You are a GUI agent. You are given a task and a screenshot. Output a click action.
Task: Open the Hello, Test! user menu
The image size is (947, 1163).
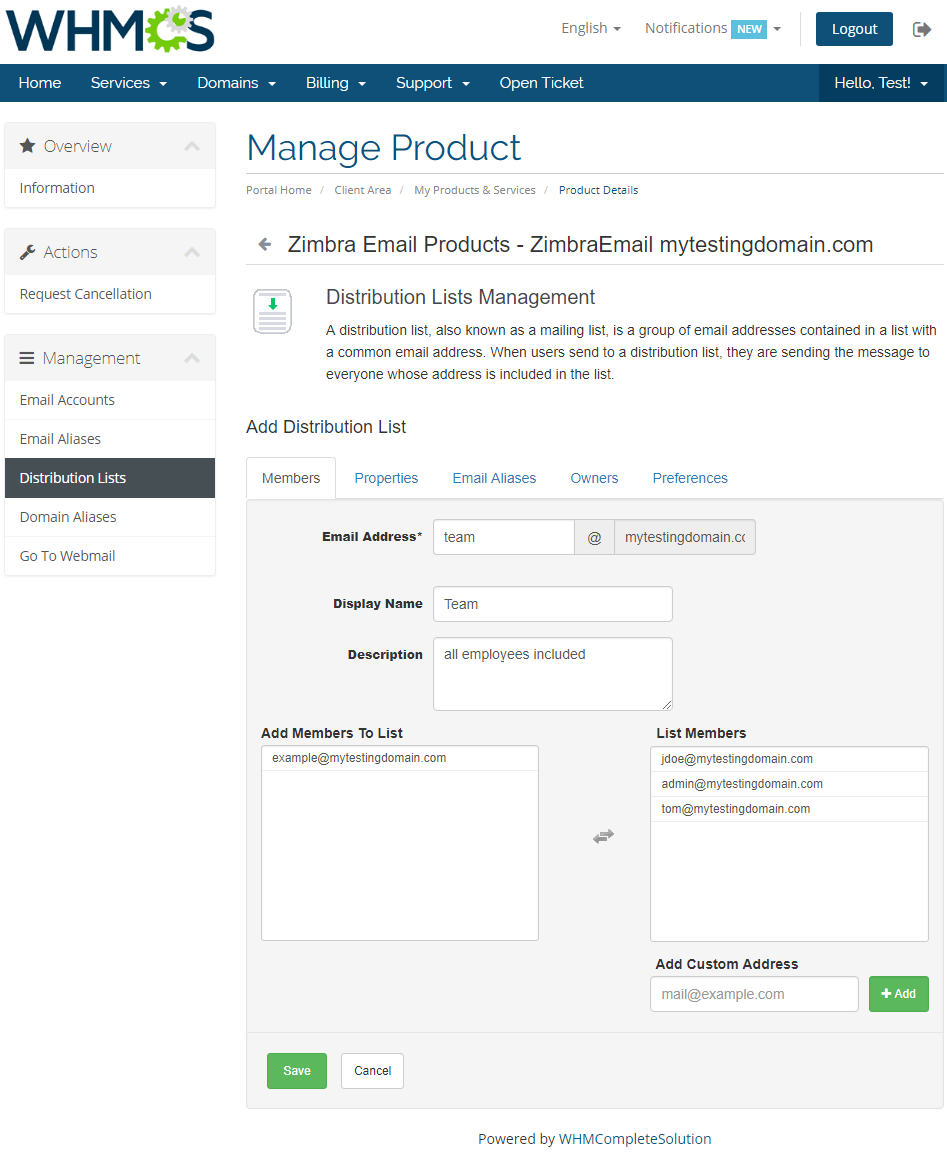[881, 83]
